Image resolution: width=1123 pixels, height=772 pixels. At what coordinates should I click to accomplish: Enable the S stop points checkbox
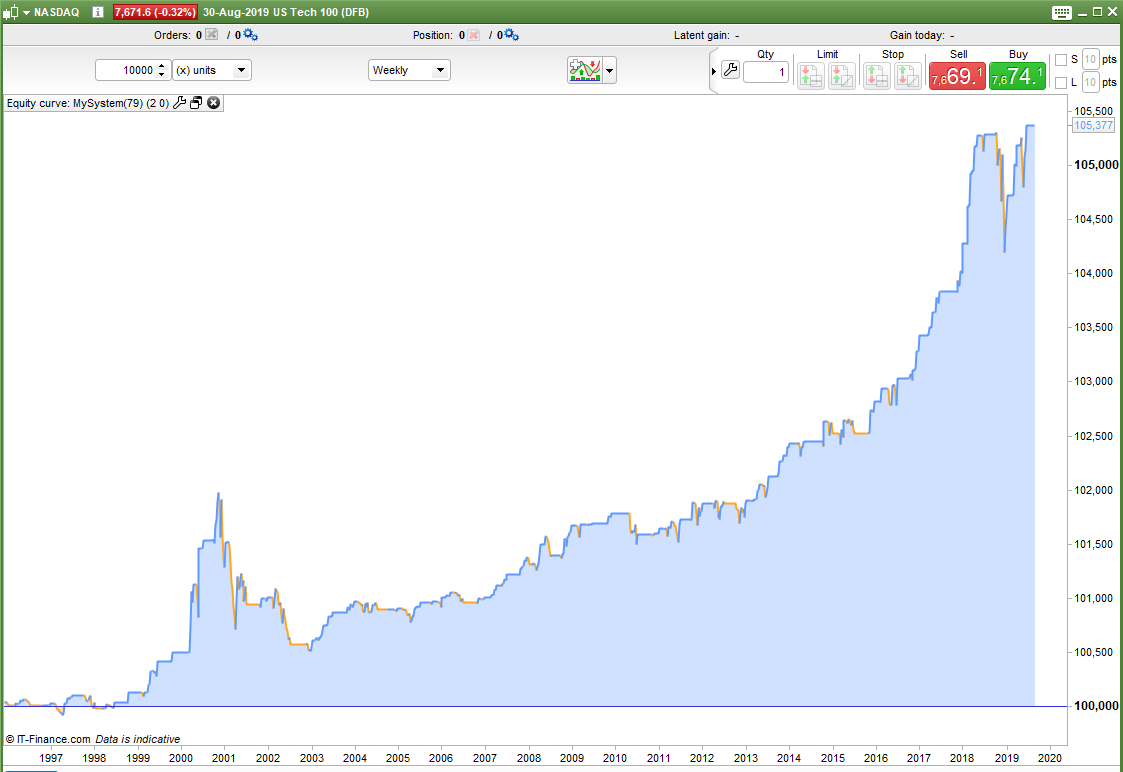pyautogui.click(x=1061, y=59)
